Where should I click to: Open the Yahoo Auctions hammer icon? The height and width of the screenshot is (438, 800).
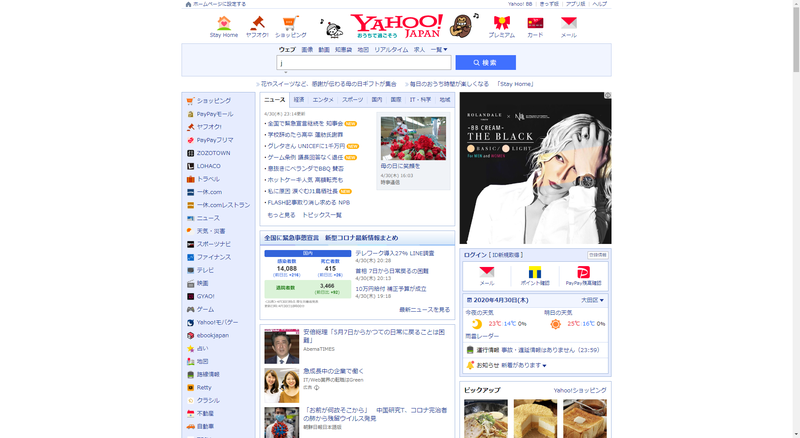click(x=257, y=23)
